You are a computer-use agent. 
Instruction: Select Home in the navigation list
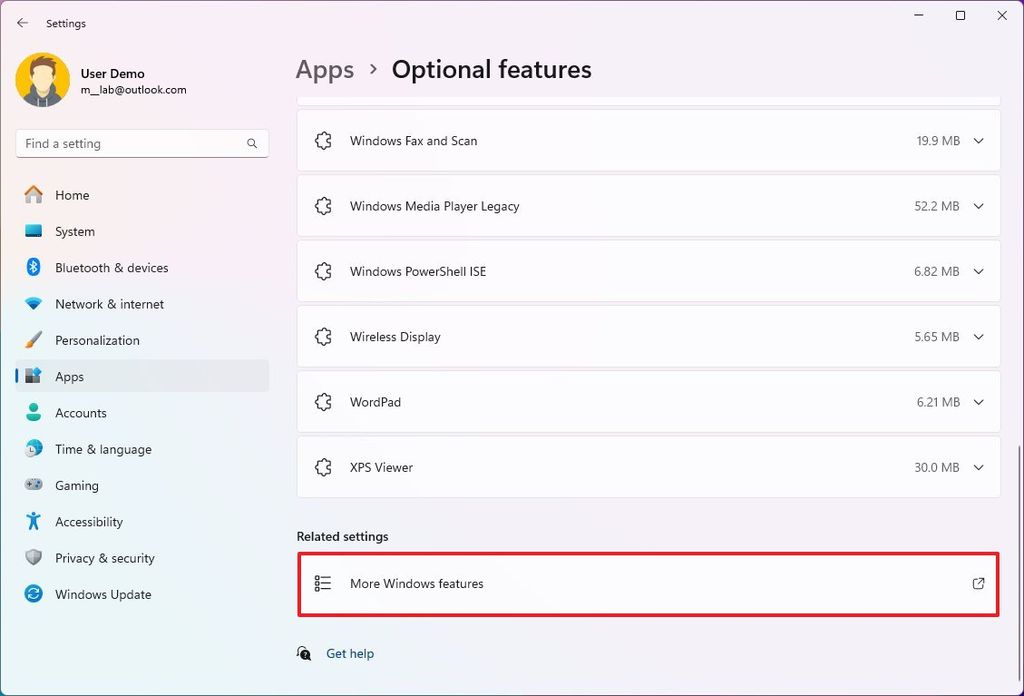[69, 194]
